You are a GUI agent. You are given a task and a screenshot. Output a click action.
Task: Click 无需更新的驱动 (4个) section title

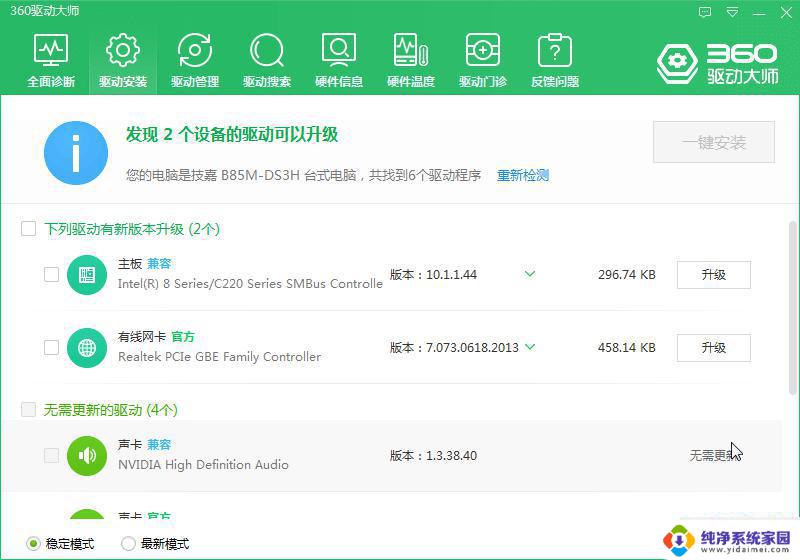110,410
